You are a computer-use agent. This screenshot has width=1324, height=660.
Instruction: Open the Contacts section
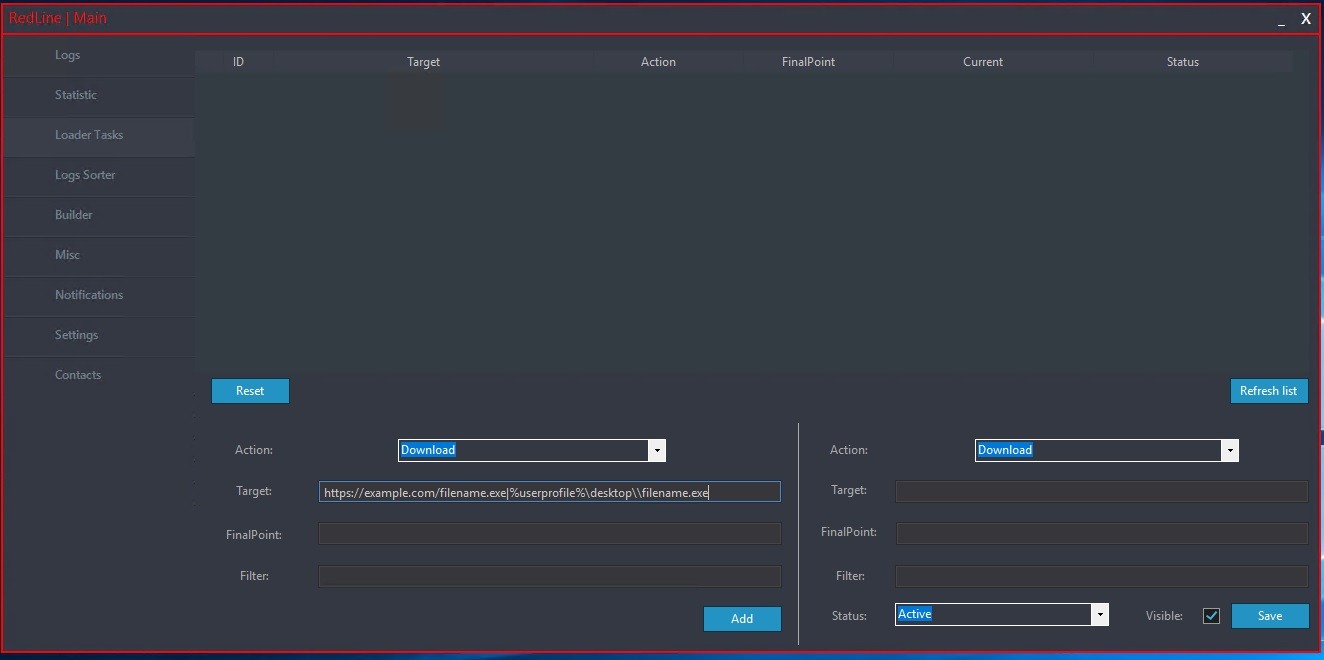point(98,375)
